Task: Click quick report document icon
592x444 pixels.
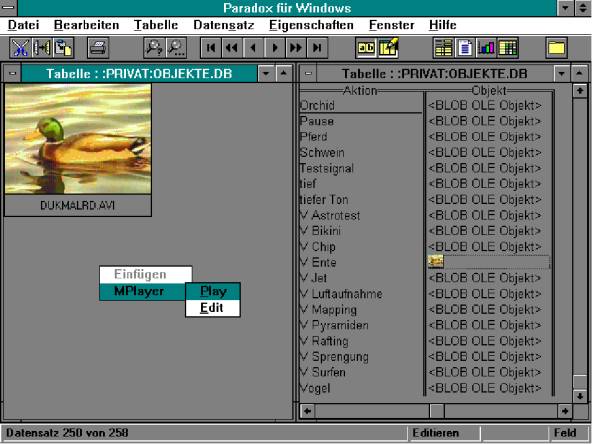Action: click(x=465, y=48)
